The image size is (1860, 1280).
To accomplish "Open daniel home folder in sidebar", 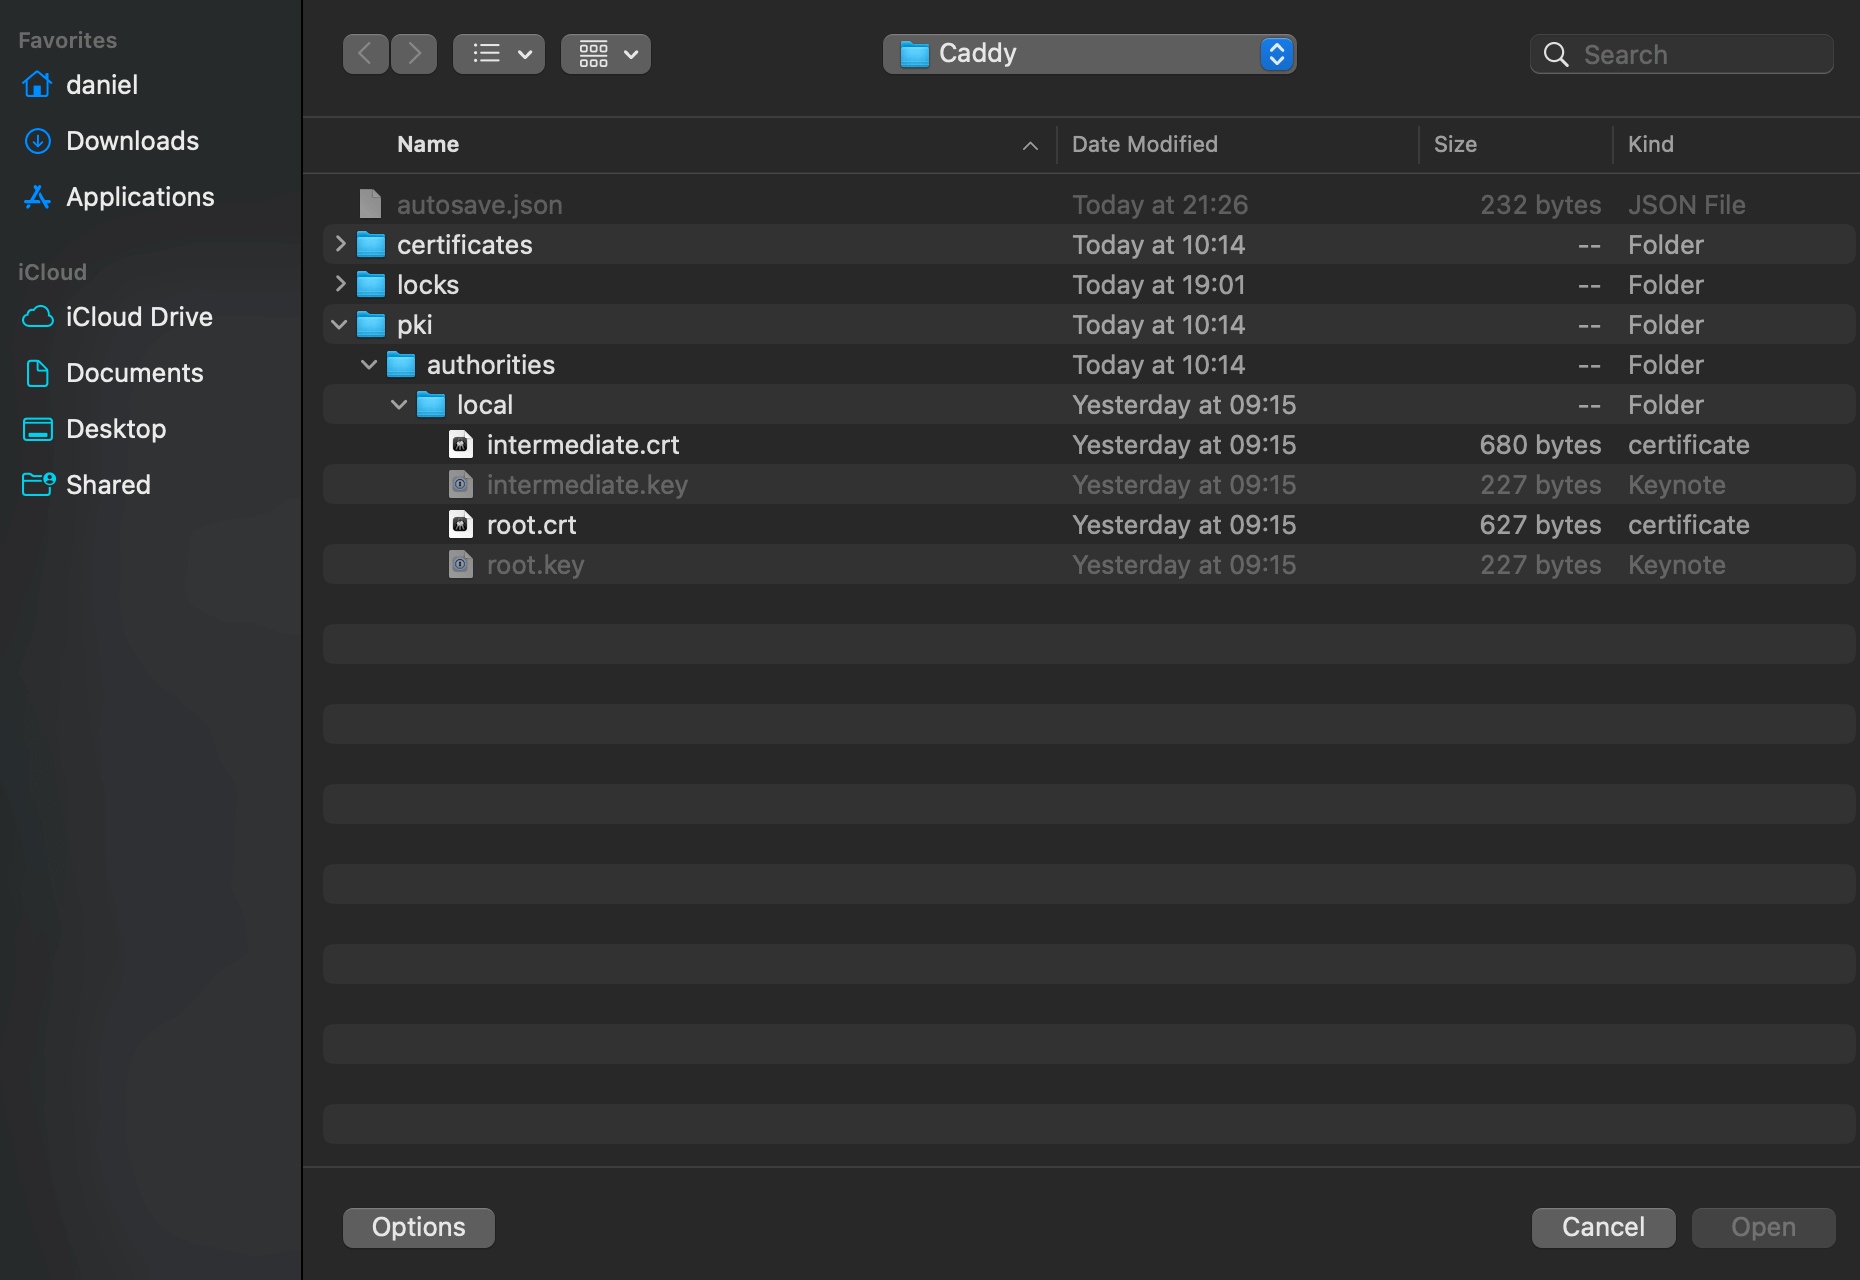I will tap(101, 85).
